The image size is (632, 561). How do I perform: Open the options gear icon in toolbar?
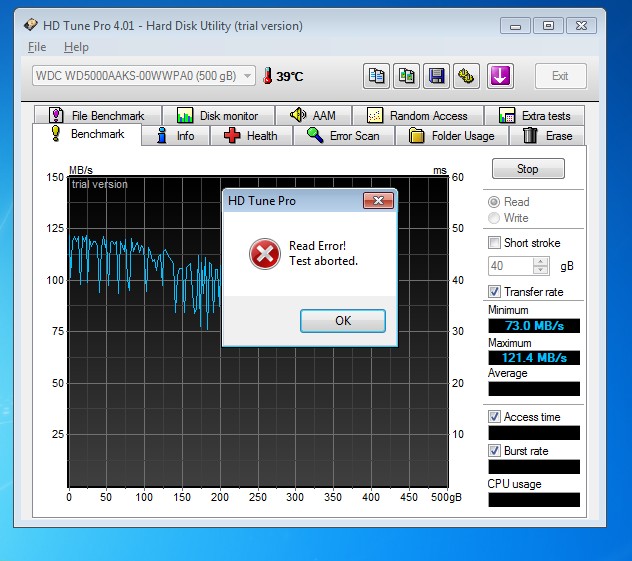click(x=466, y=76)
